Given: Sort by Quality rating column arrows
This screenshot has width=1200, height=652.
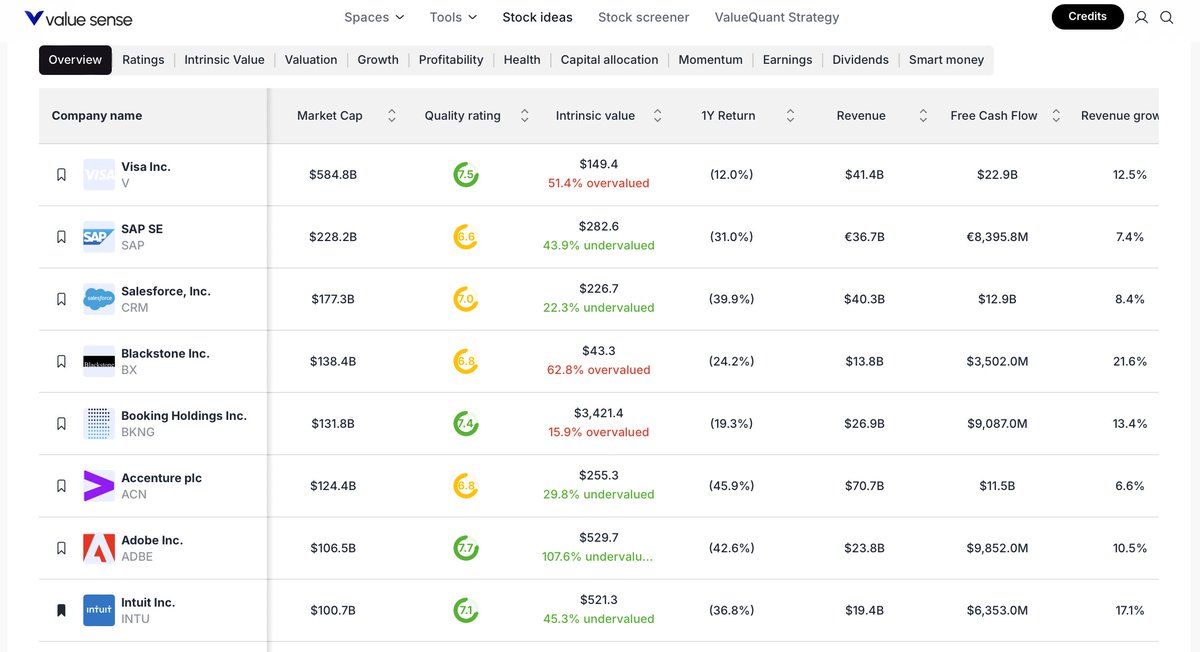Looking at the screenshot, I should tap(525, 116).
